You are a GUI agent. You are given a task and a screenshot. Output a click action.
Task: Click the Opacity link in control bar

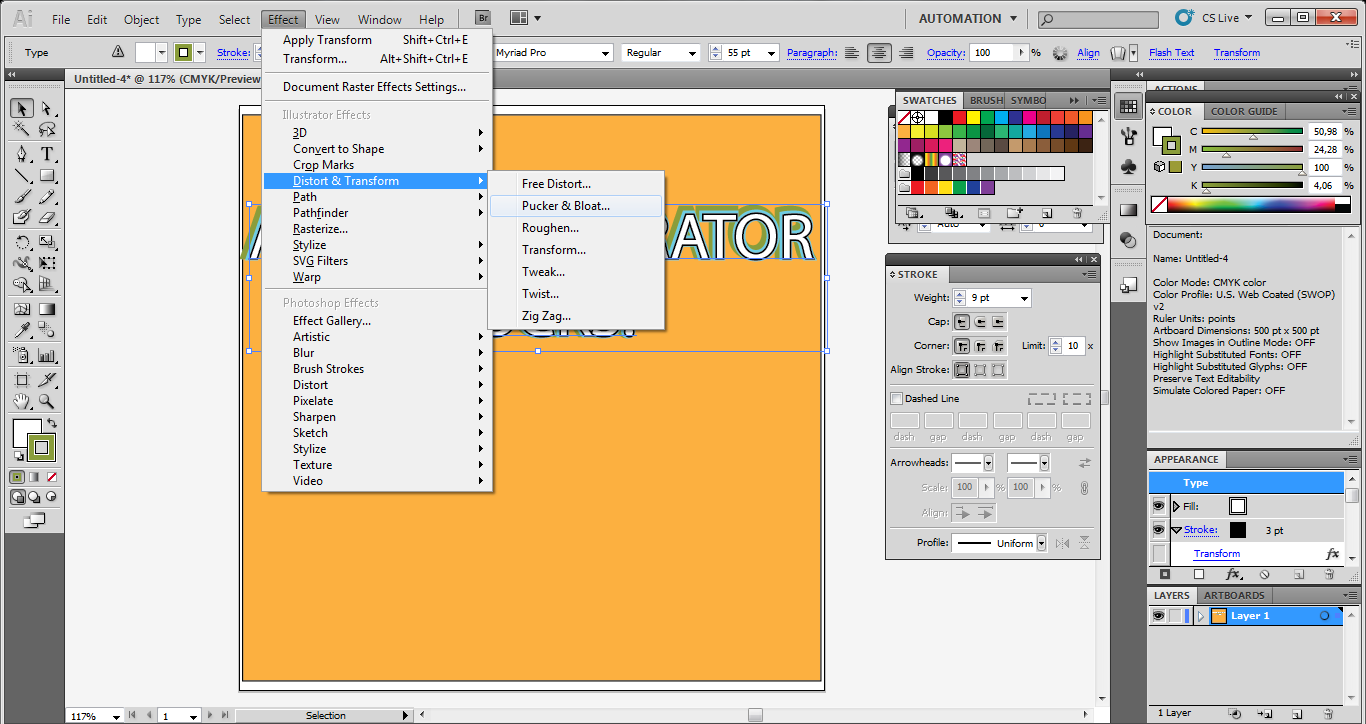[946, 53]
